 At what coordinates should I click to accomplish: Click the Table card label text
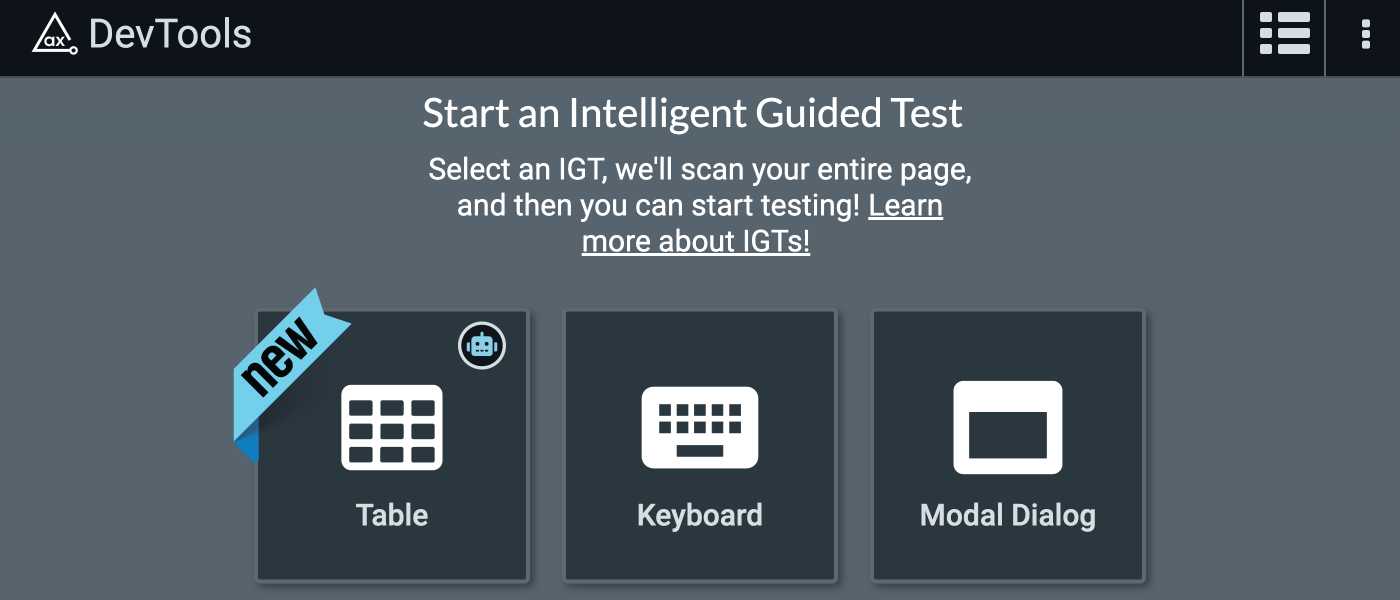pos(392,515)
